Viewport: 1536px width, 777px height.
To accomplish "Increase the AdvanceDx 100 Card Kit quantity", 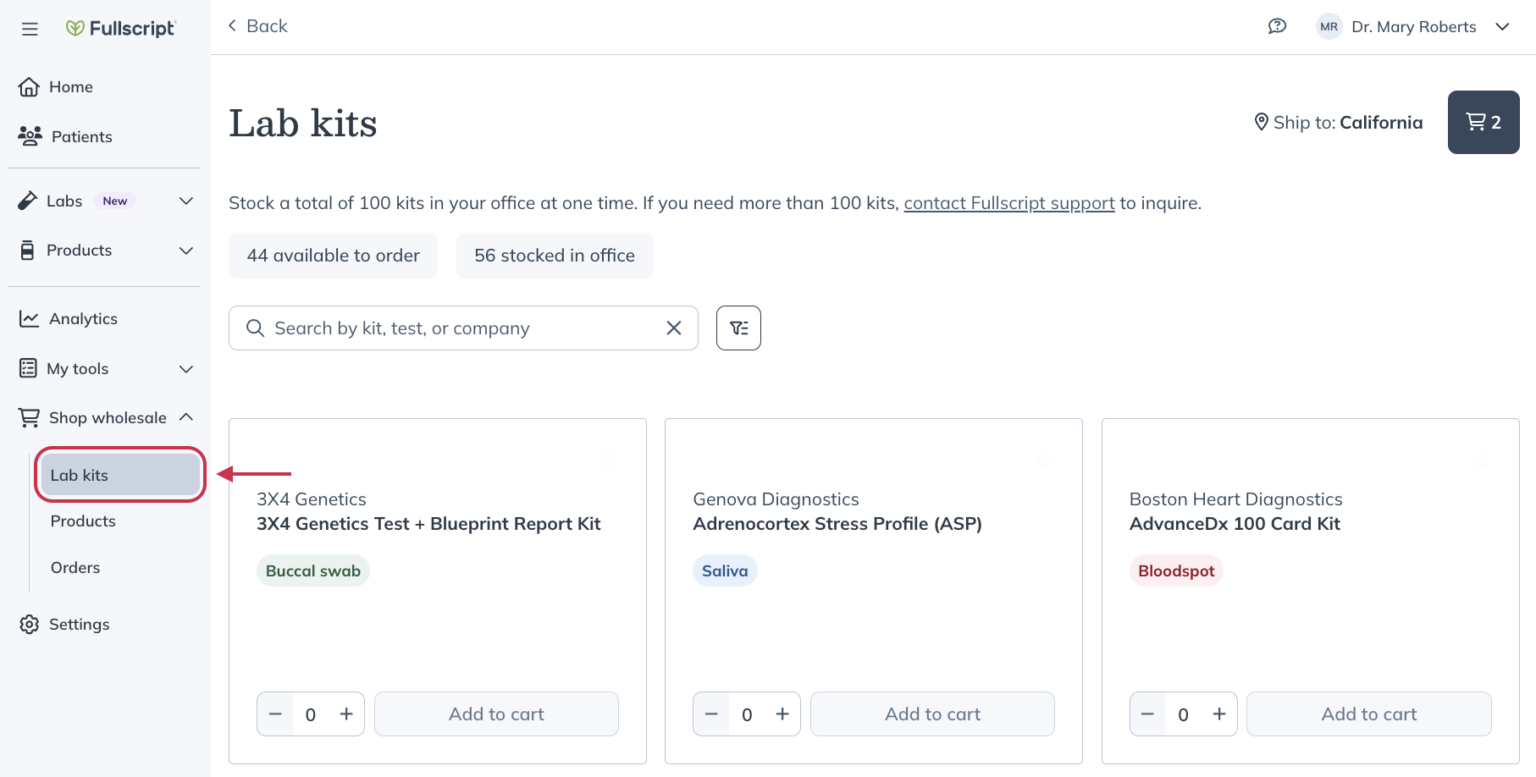I will (1219, 713).
